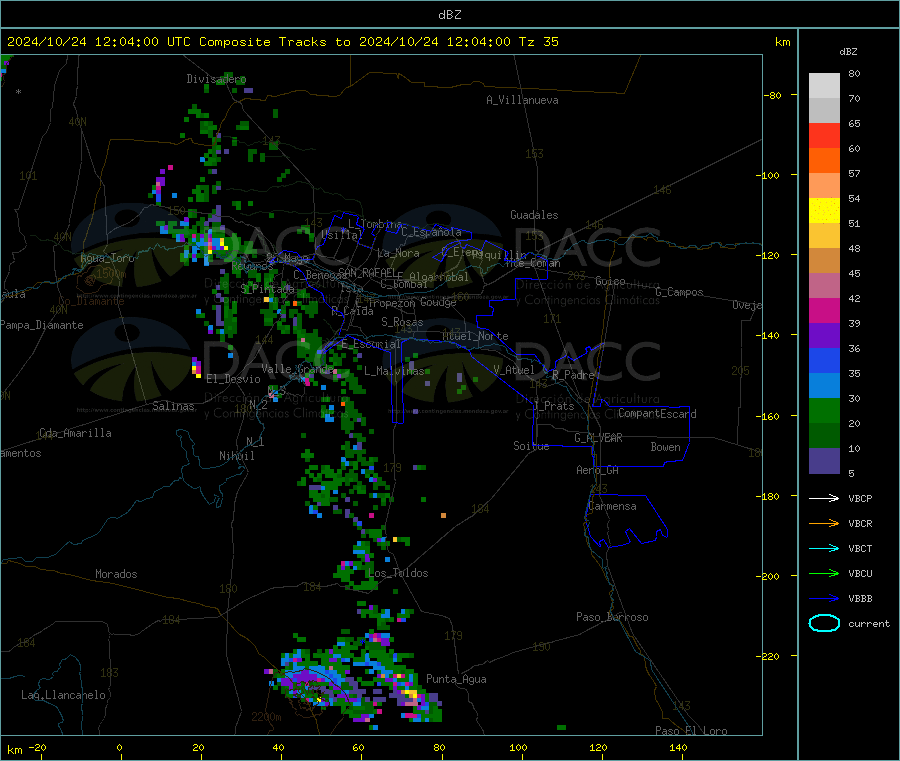Select the red 60-65 dBZ swatch
Viewport: 900px width, 761px height.
pos(824,135)
